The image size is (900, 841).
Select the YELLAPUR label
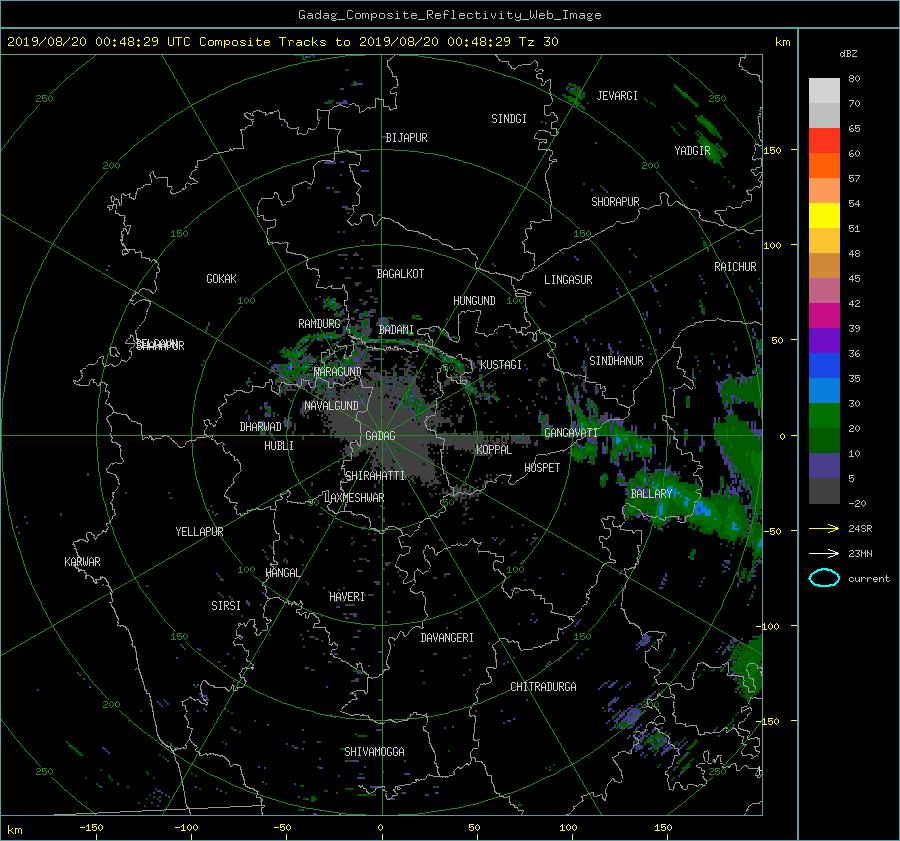[x=199, y=532]
